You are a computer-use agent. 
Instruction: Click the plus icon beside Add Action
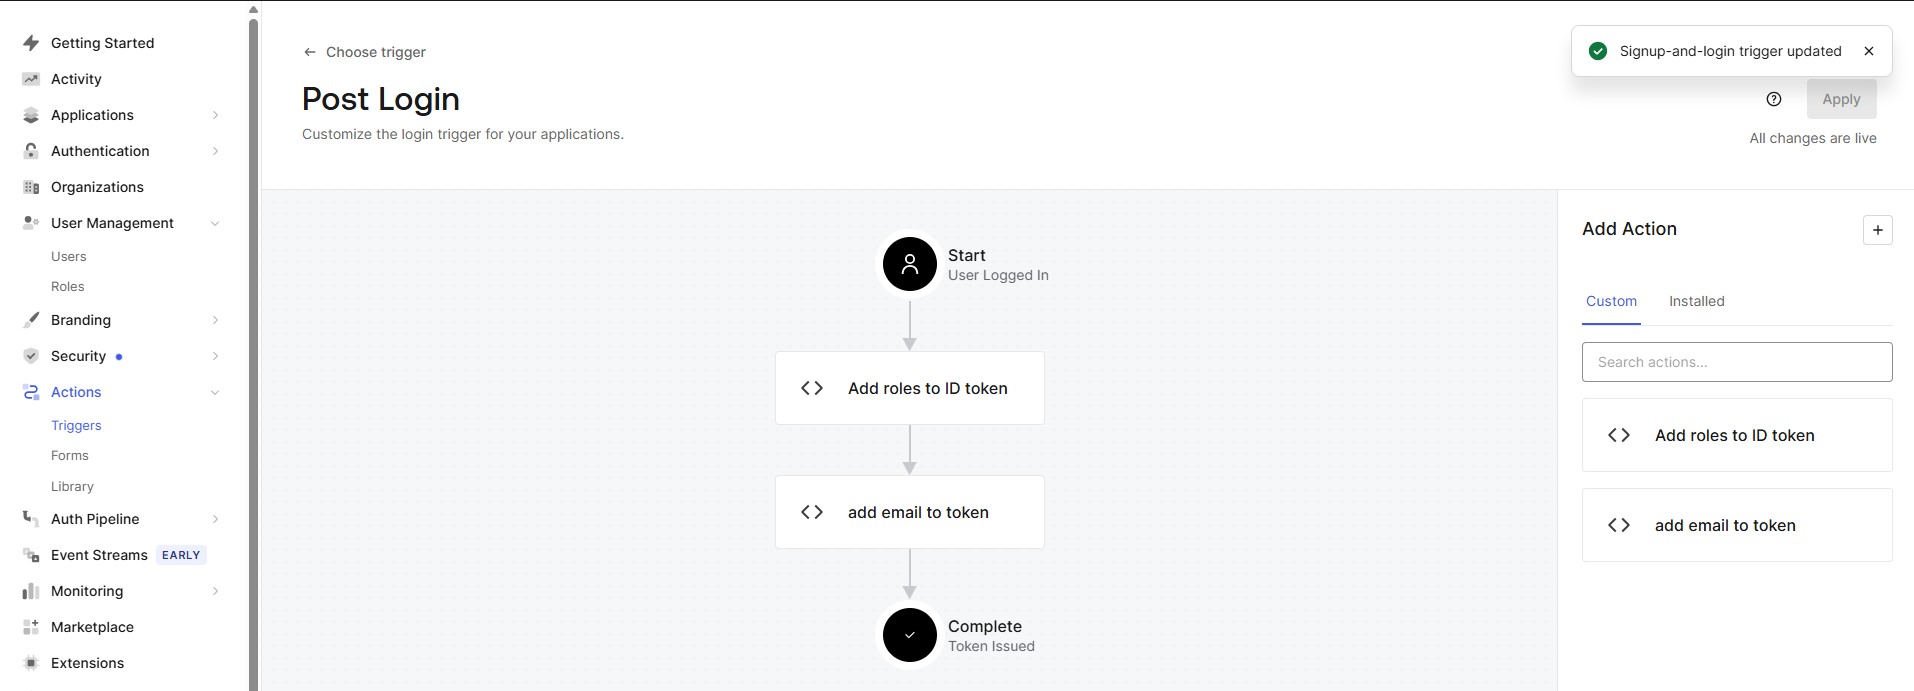pyautogui.click(x=1877, y=230)
